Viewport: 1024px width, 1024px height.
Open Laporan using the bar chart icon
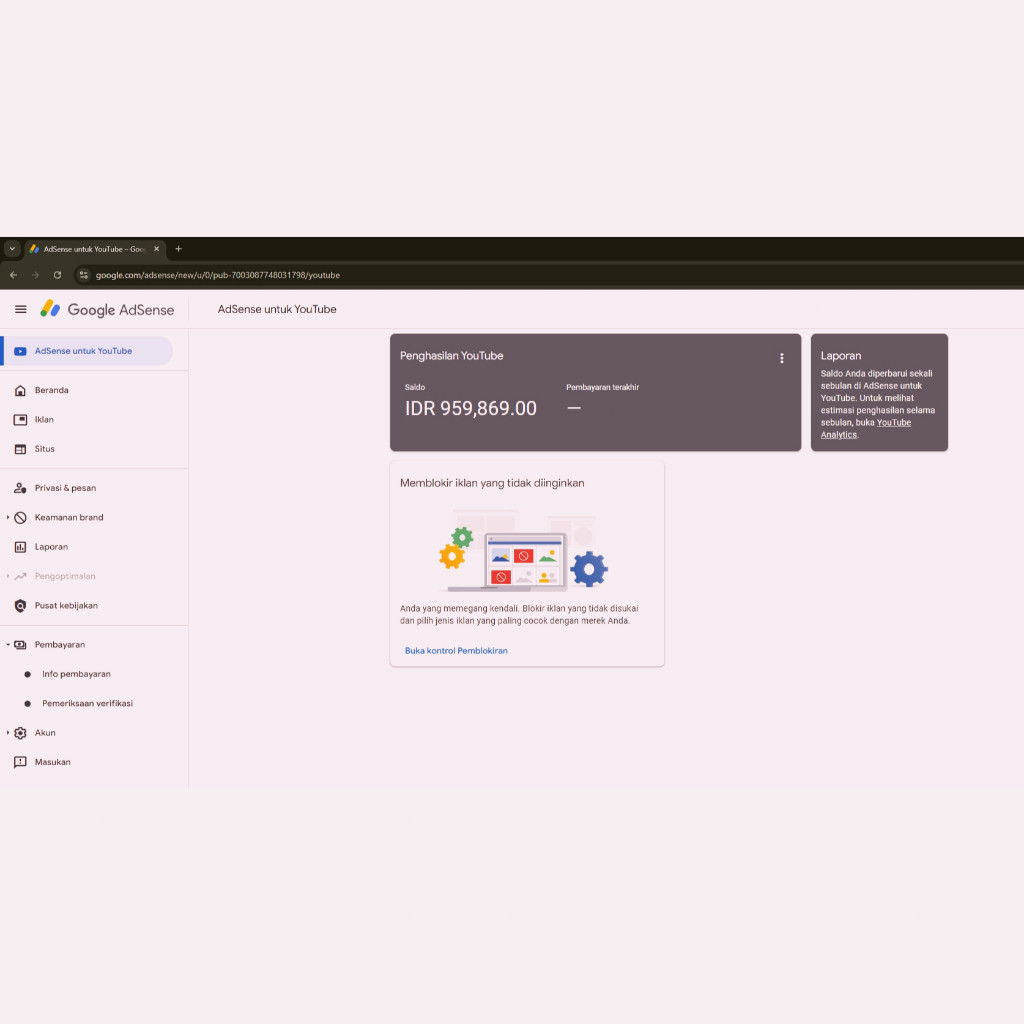(21, 546)
